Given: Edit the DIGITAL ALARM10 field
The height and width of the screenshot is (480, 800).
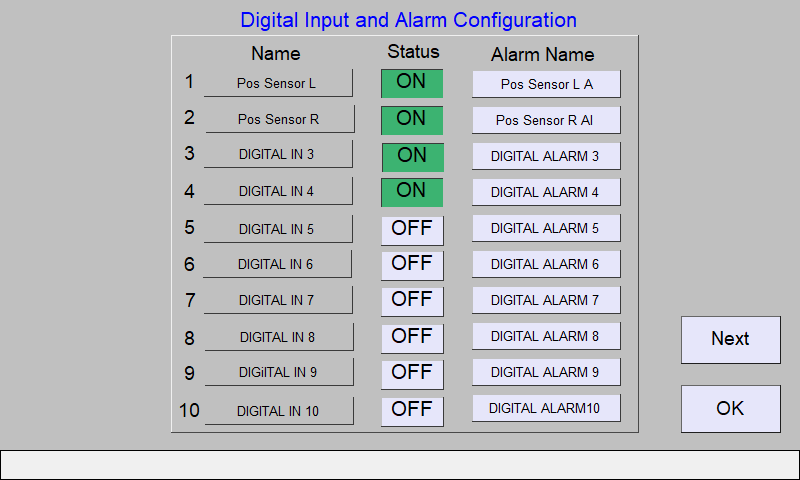Looking at the screenshot, I should pyautogui.click(x=546, y=408).
